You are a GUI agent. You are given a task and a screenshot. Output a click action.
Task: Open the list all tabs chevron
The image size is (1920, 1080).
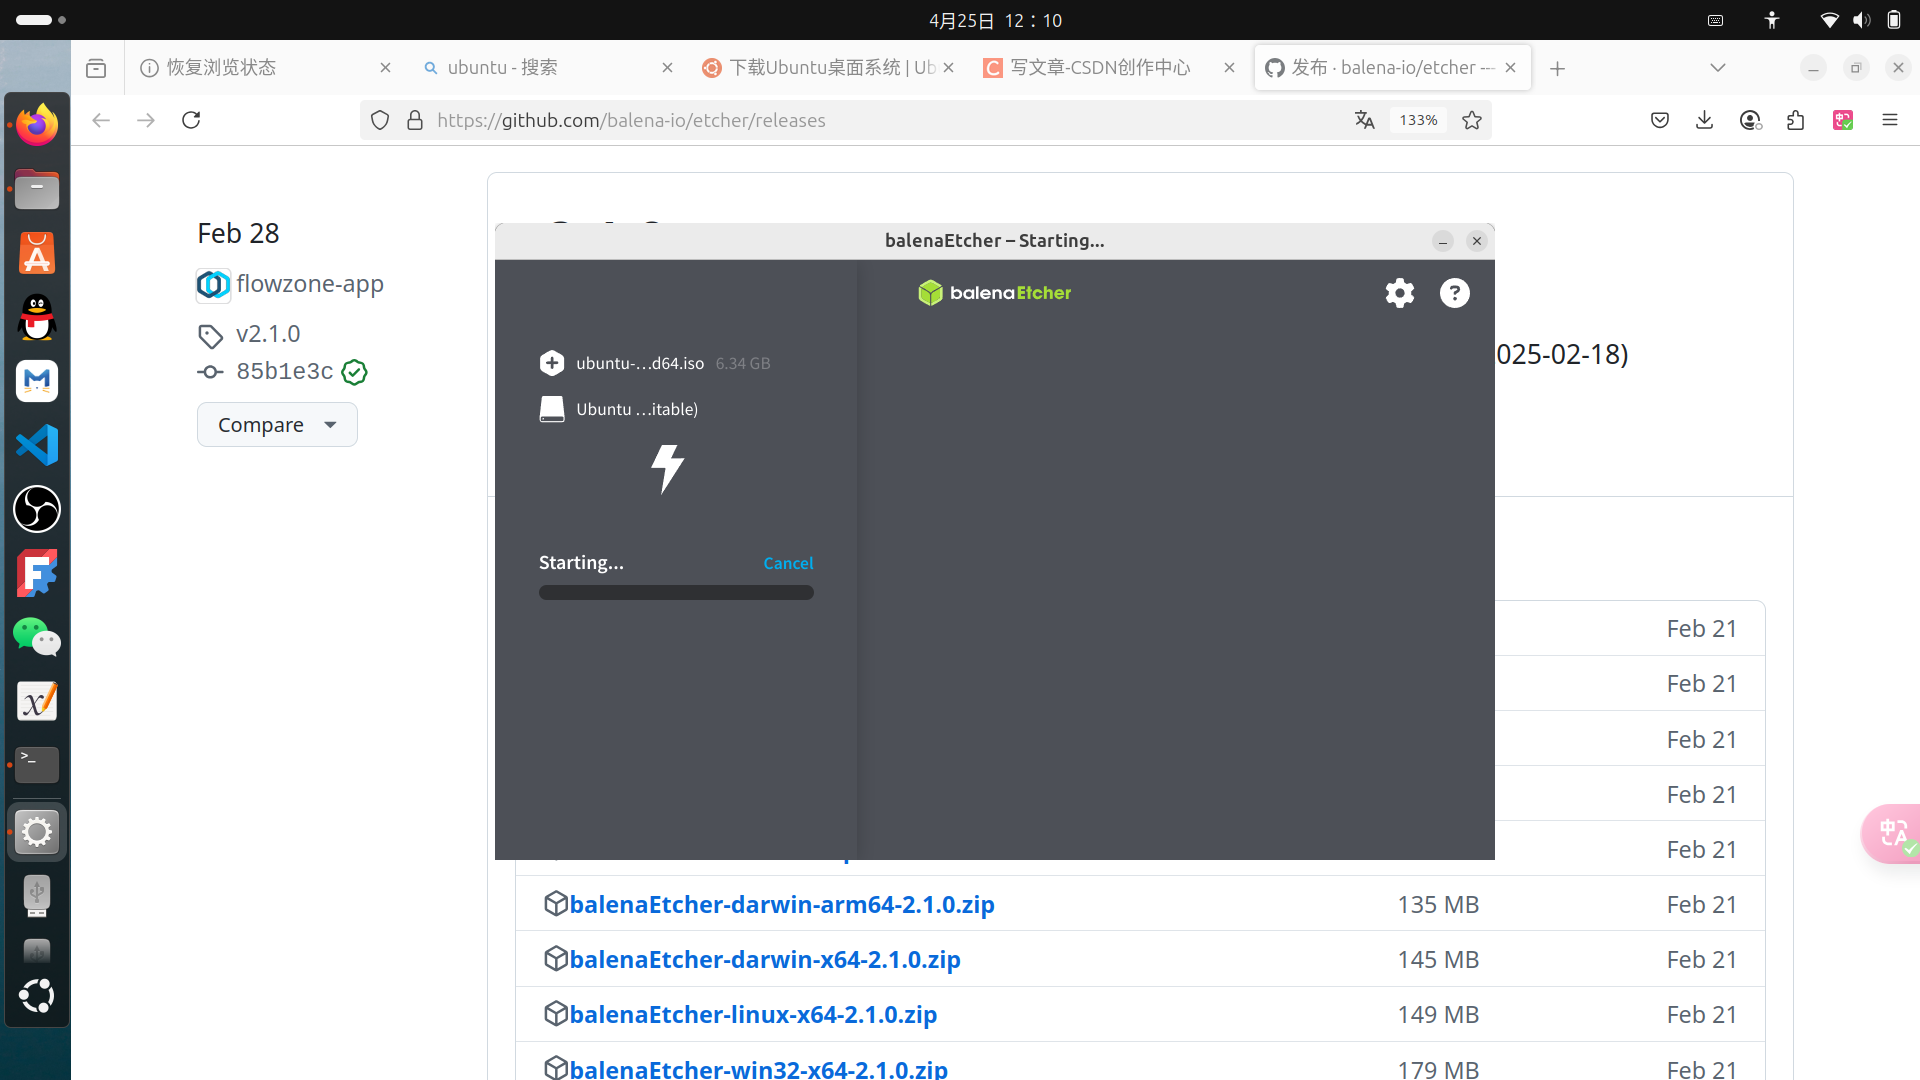coord(1718,68)
